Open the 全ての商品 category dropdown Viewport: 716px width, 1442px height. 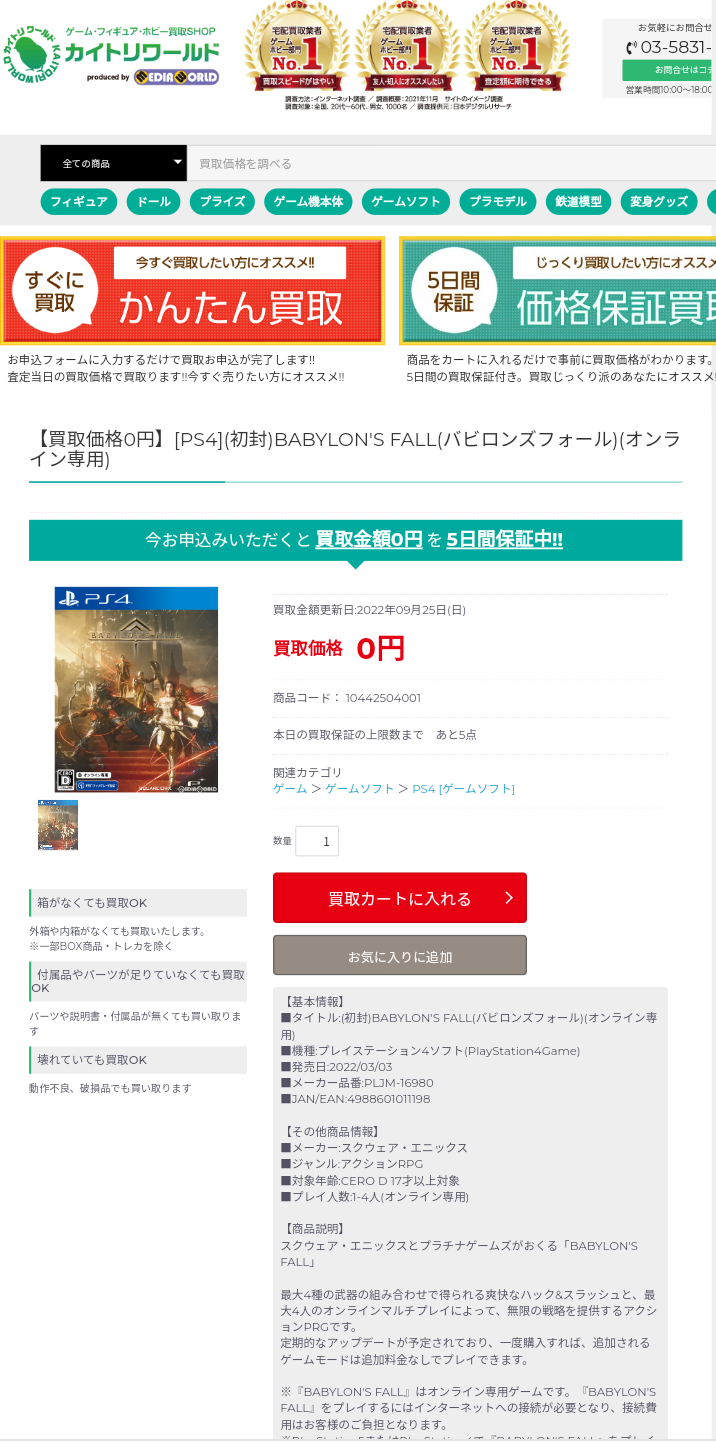point(113,163)
